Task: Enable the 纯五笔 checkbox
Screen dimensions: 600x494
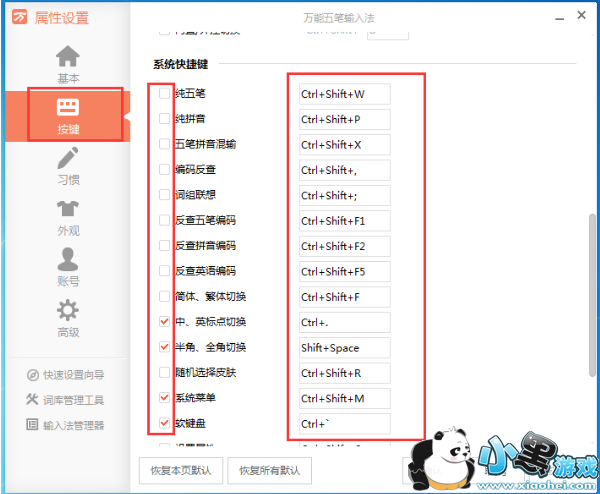Action: point(164,93)
